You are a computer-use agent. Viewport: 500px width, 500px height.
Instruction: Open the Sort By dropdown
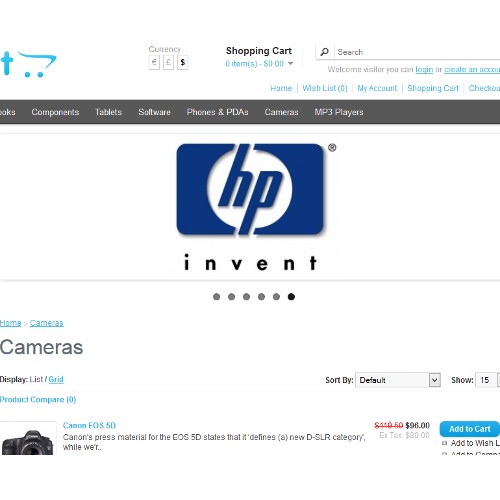[398, 380]
